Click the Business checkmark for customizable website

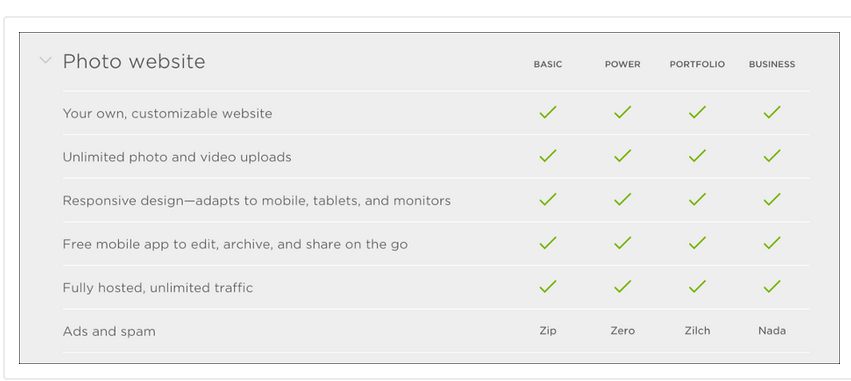click(772, 112)
